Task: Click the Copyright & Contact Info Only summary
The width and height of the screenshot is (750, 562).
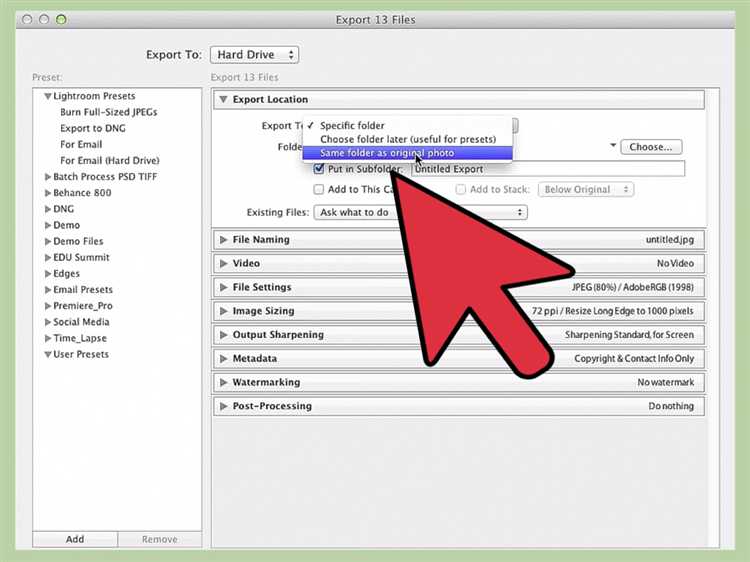Action: [x=634, y=359]
